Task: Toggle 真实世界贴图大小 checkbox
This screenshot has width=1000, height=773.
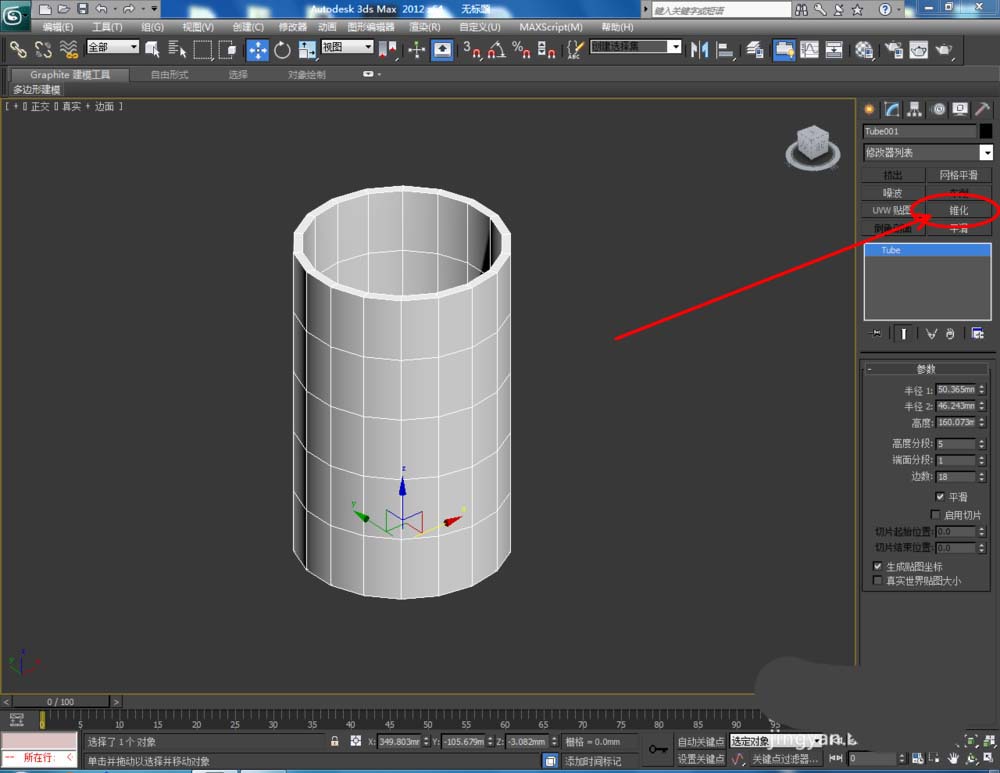Action: click(878, 580)
